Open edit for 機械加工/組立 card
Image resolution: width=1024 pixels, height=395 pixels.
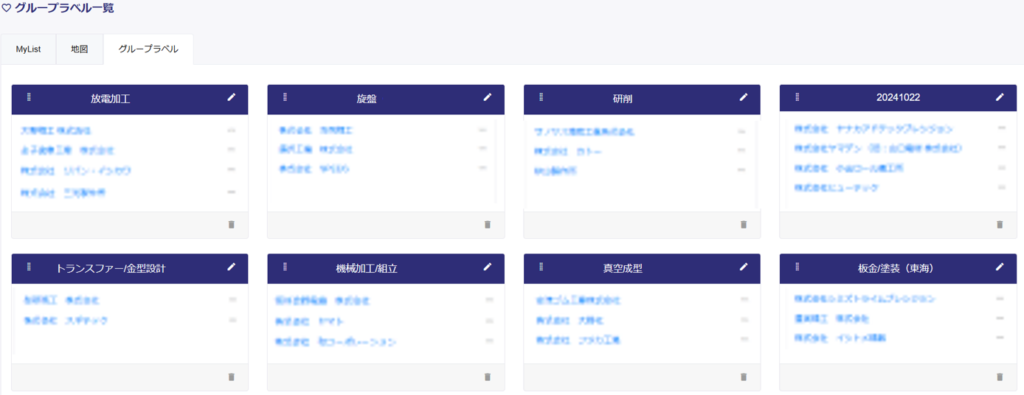tap(487, 267)
